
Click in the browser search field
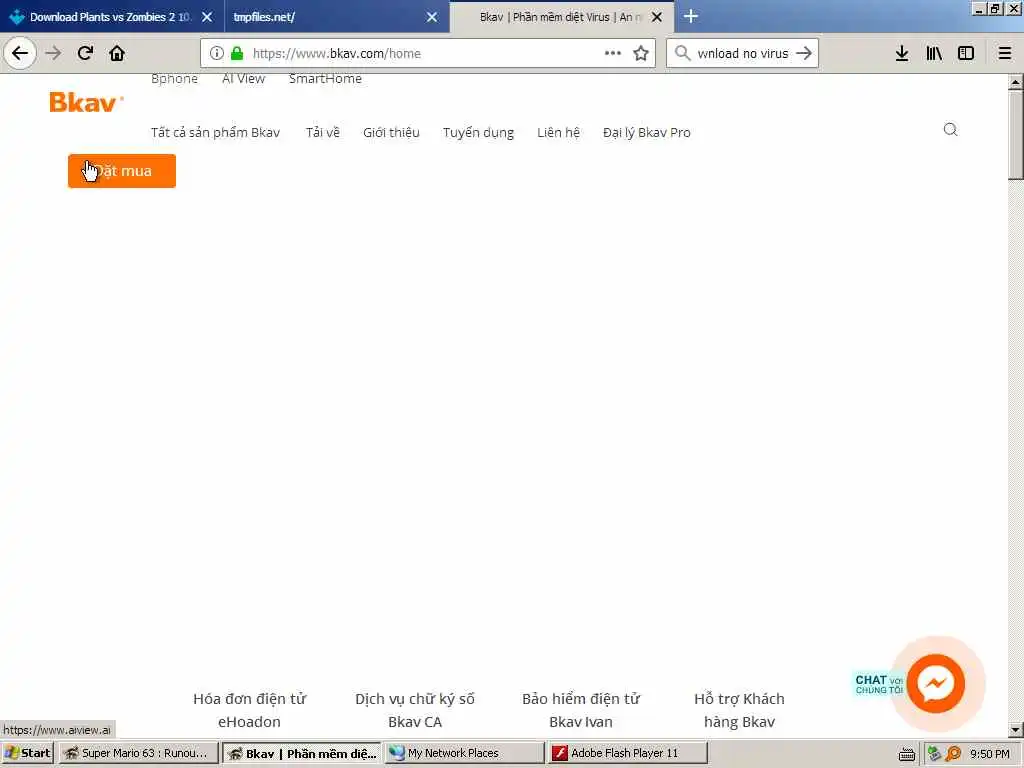743,53
